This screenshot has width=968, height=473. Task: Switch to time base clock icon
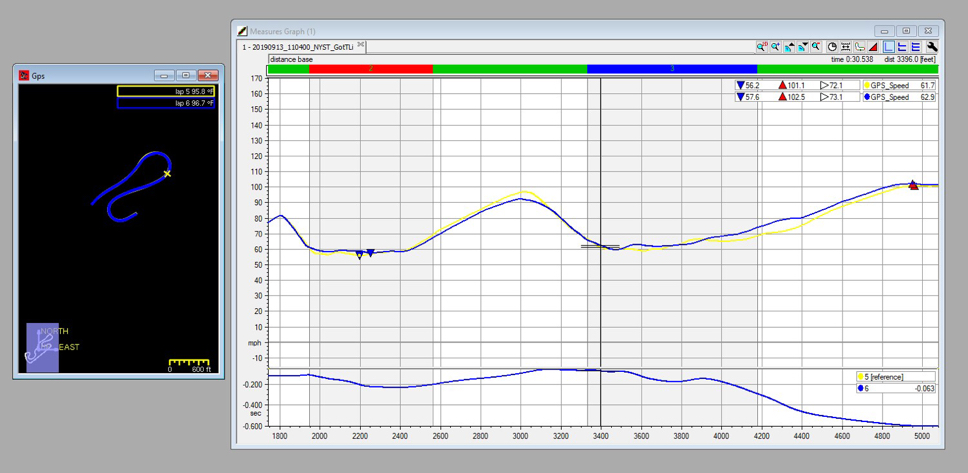click(x=832, y=46)
